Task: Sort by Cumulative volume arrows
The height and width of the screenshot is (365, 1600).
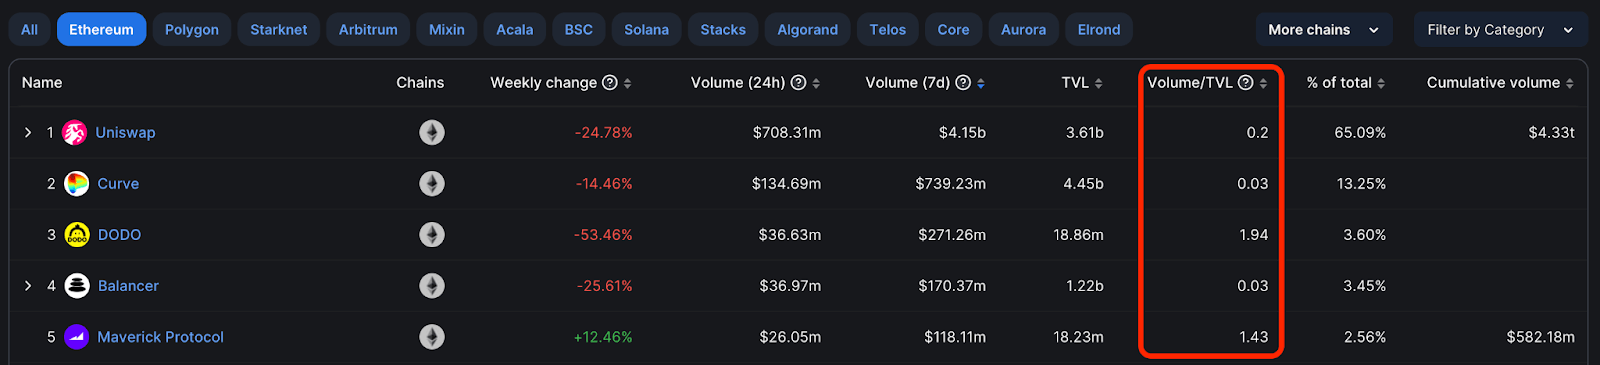Action: click(1569, 83)
